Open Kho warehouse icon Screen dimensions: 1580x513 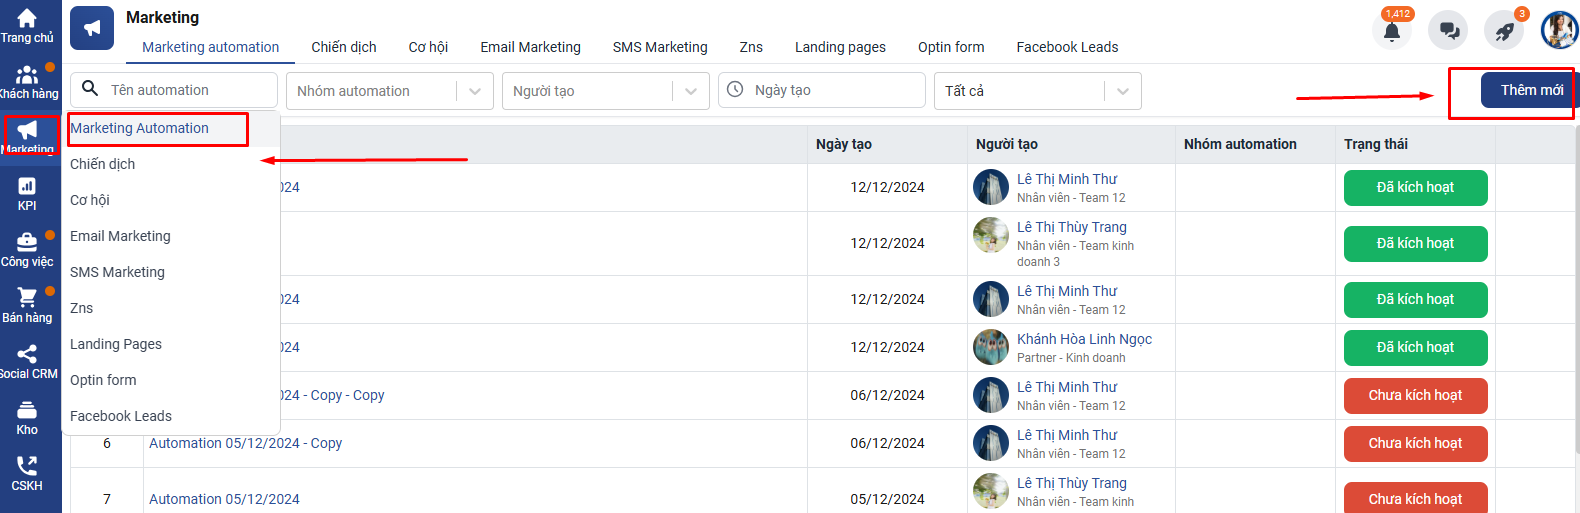(x=27, y=411)
